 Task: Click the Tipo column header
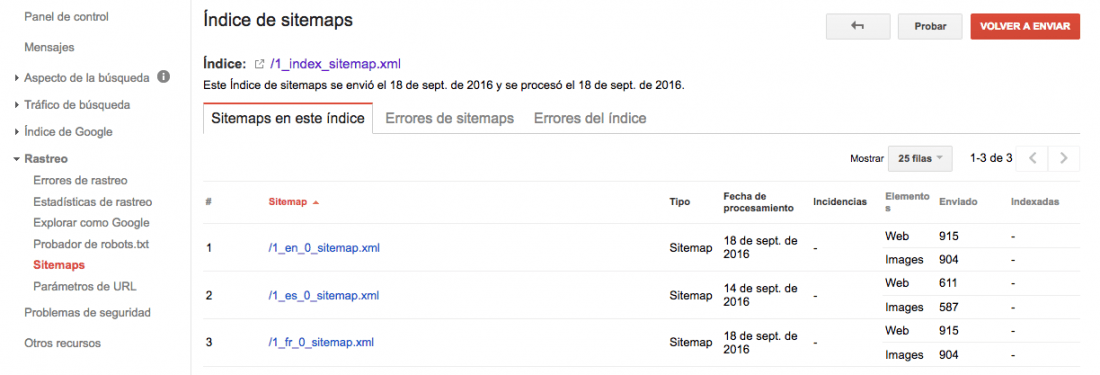(x=680, y=202)
